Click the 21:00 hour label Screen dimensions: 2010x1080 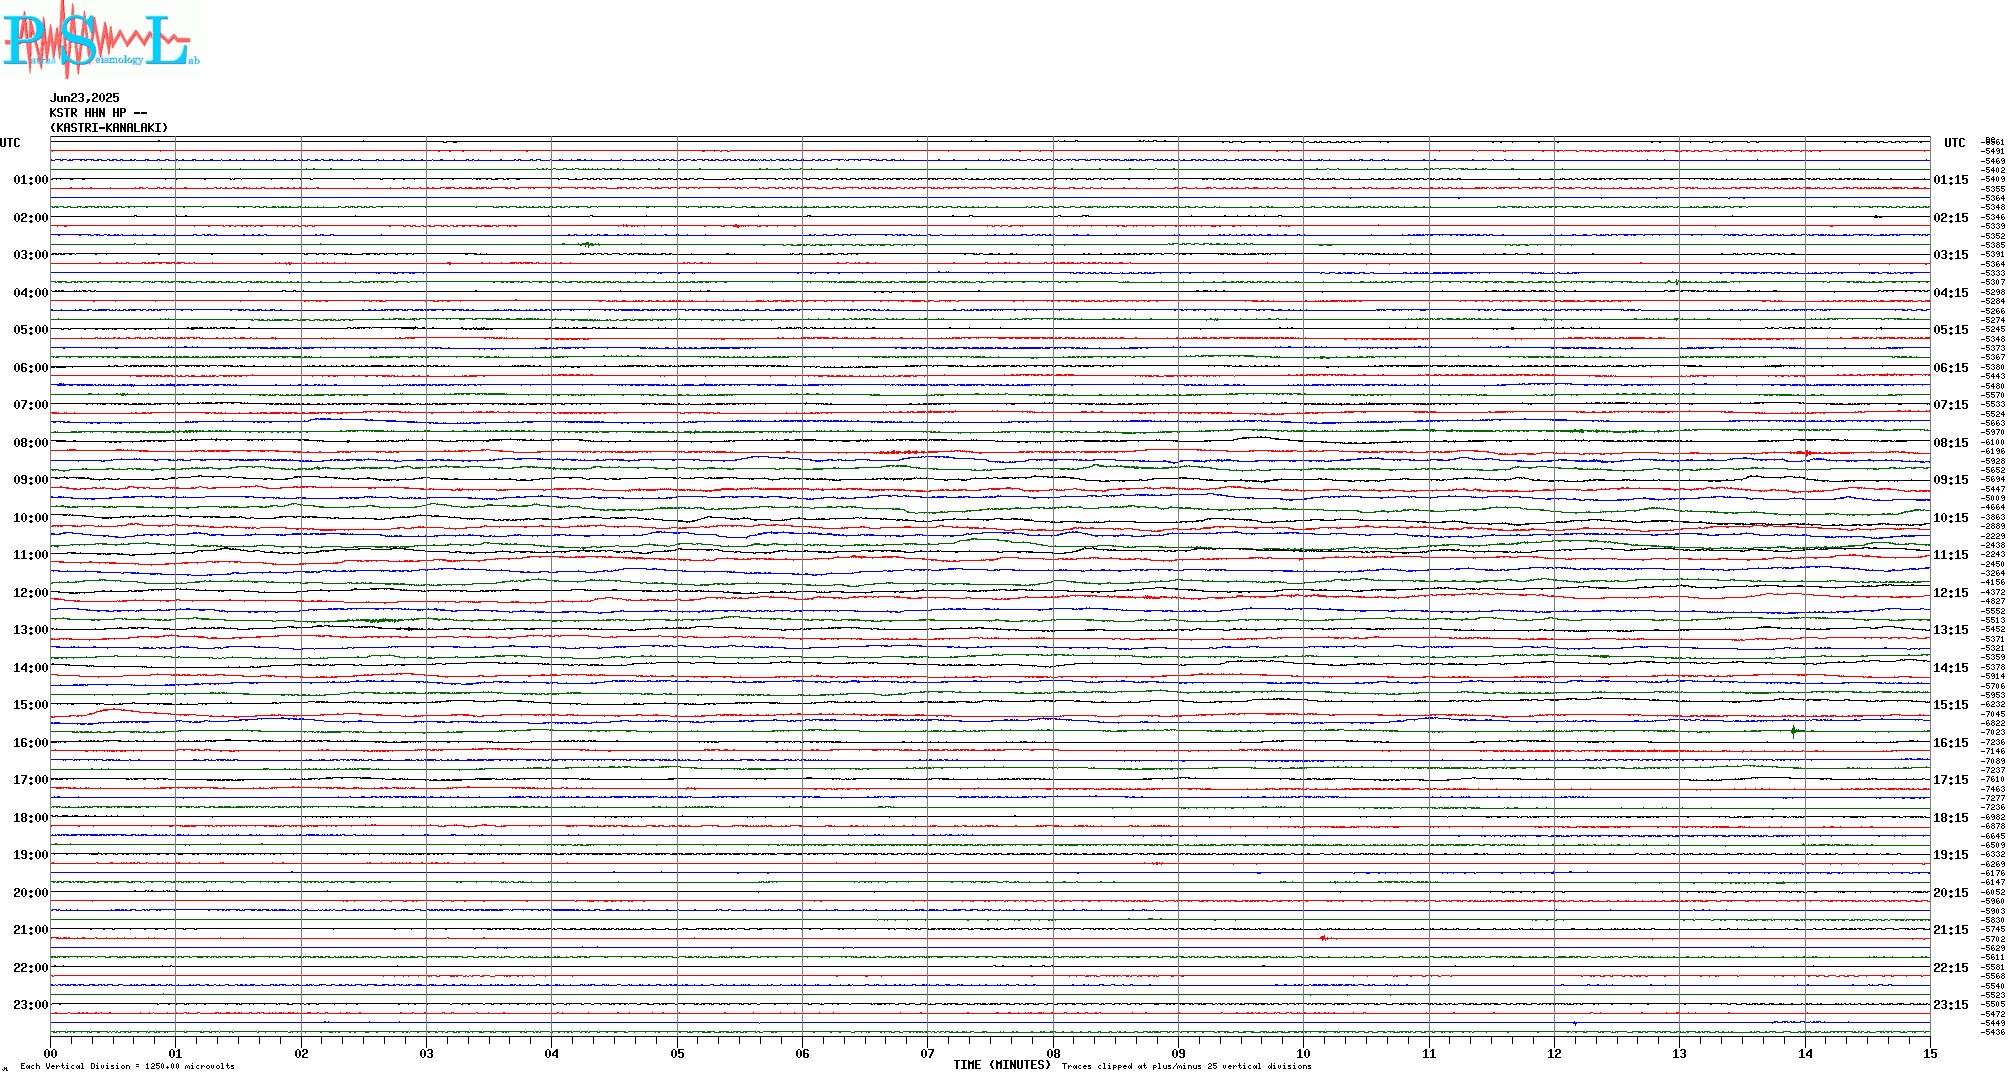coord(31,930)
